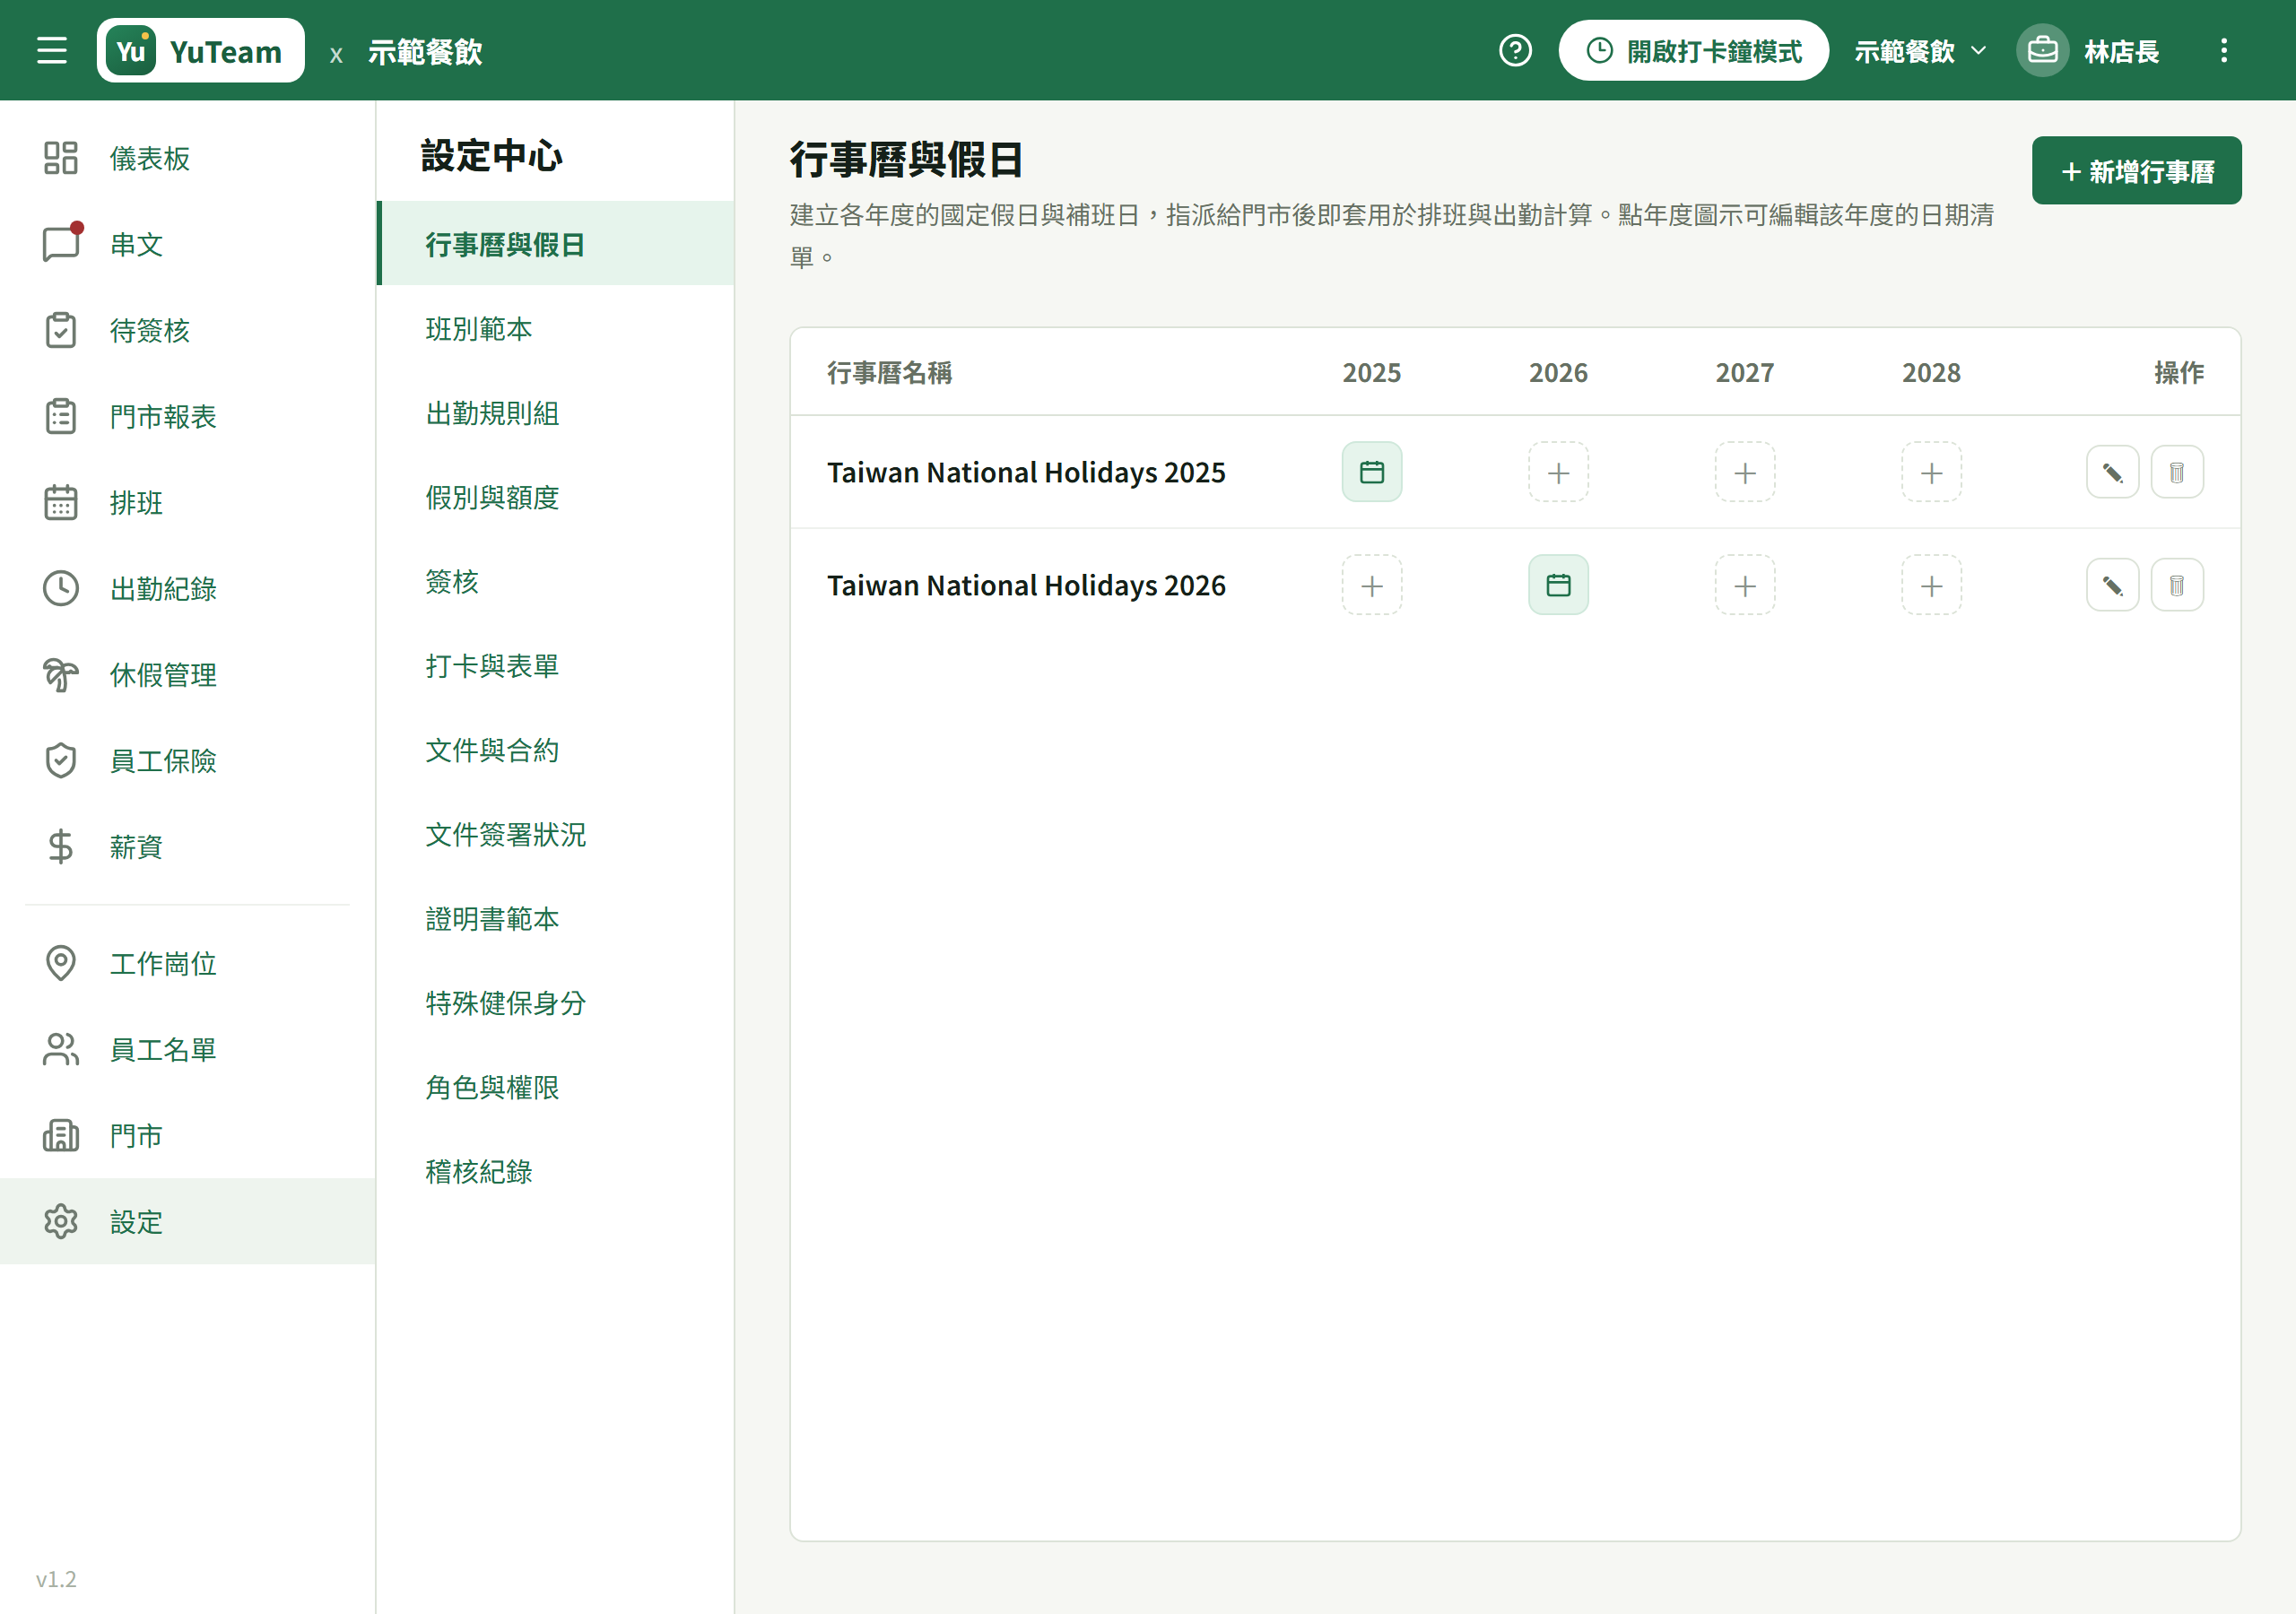The height and width of the screenshot is (1614, 2296).
Task: Add 2027 year to Taiwan National Holidays 2026
Action: click(x=1745, y=585)
